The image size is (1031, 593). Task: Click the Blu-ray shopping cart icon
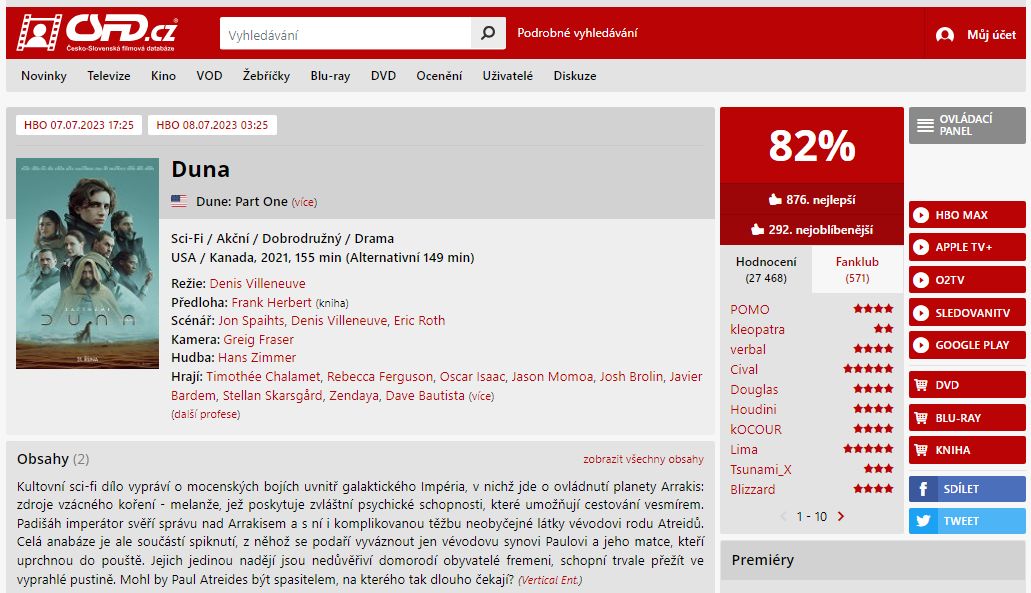click(x=921, y=418)
